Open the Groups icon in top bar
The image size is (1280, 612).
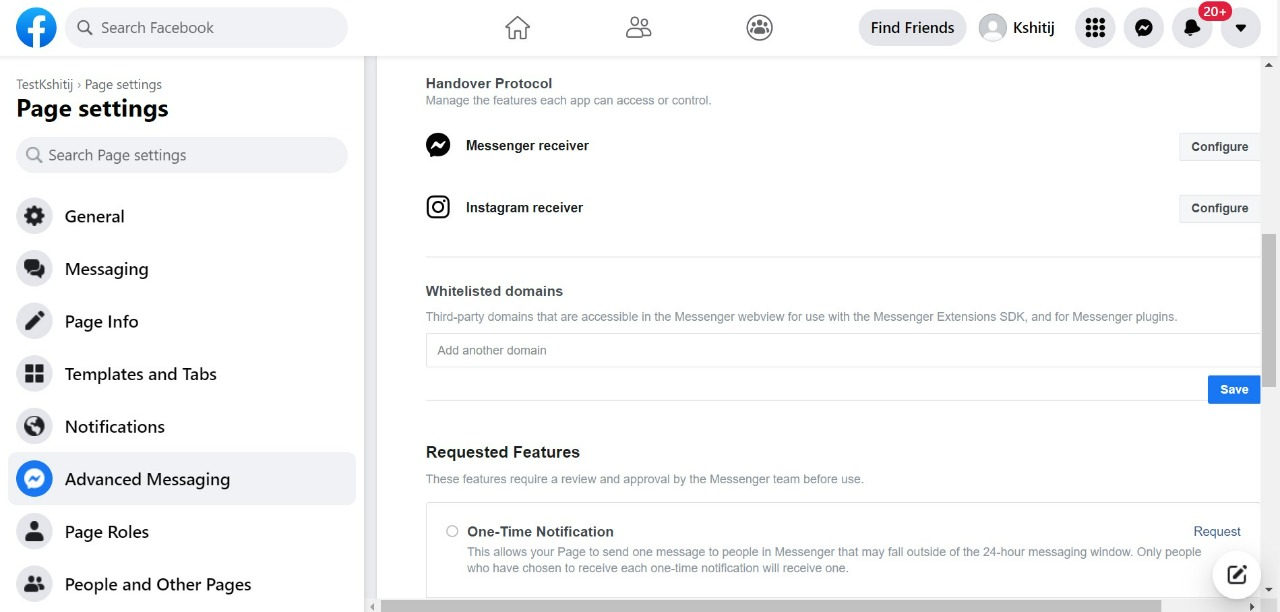point(759,28)
